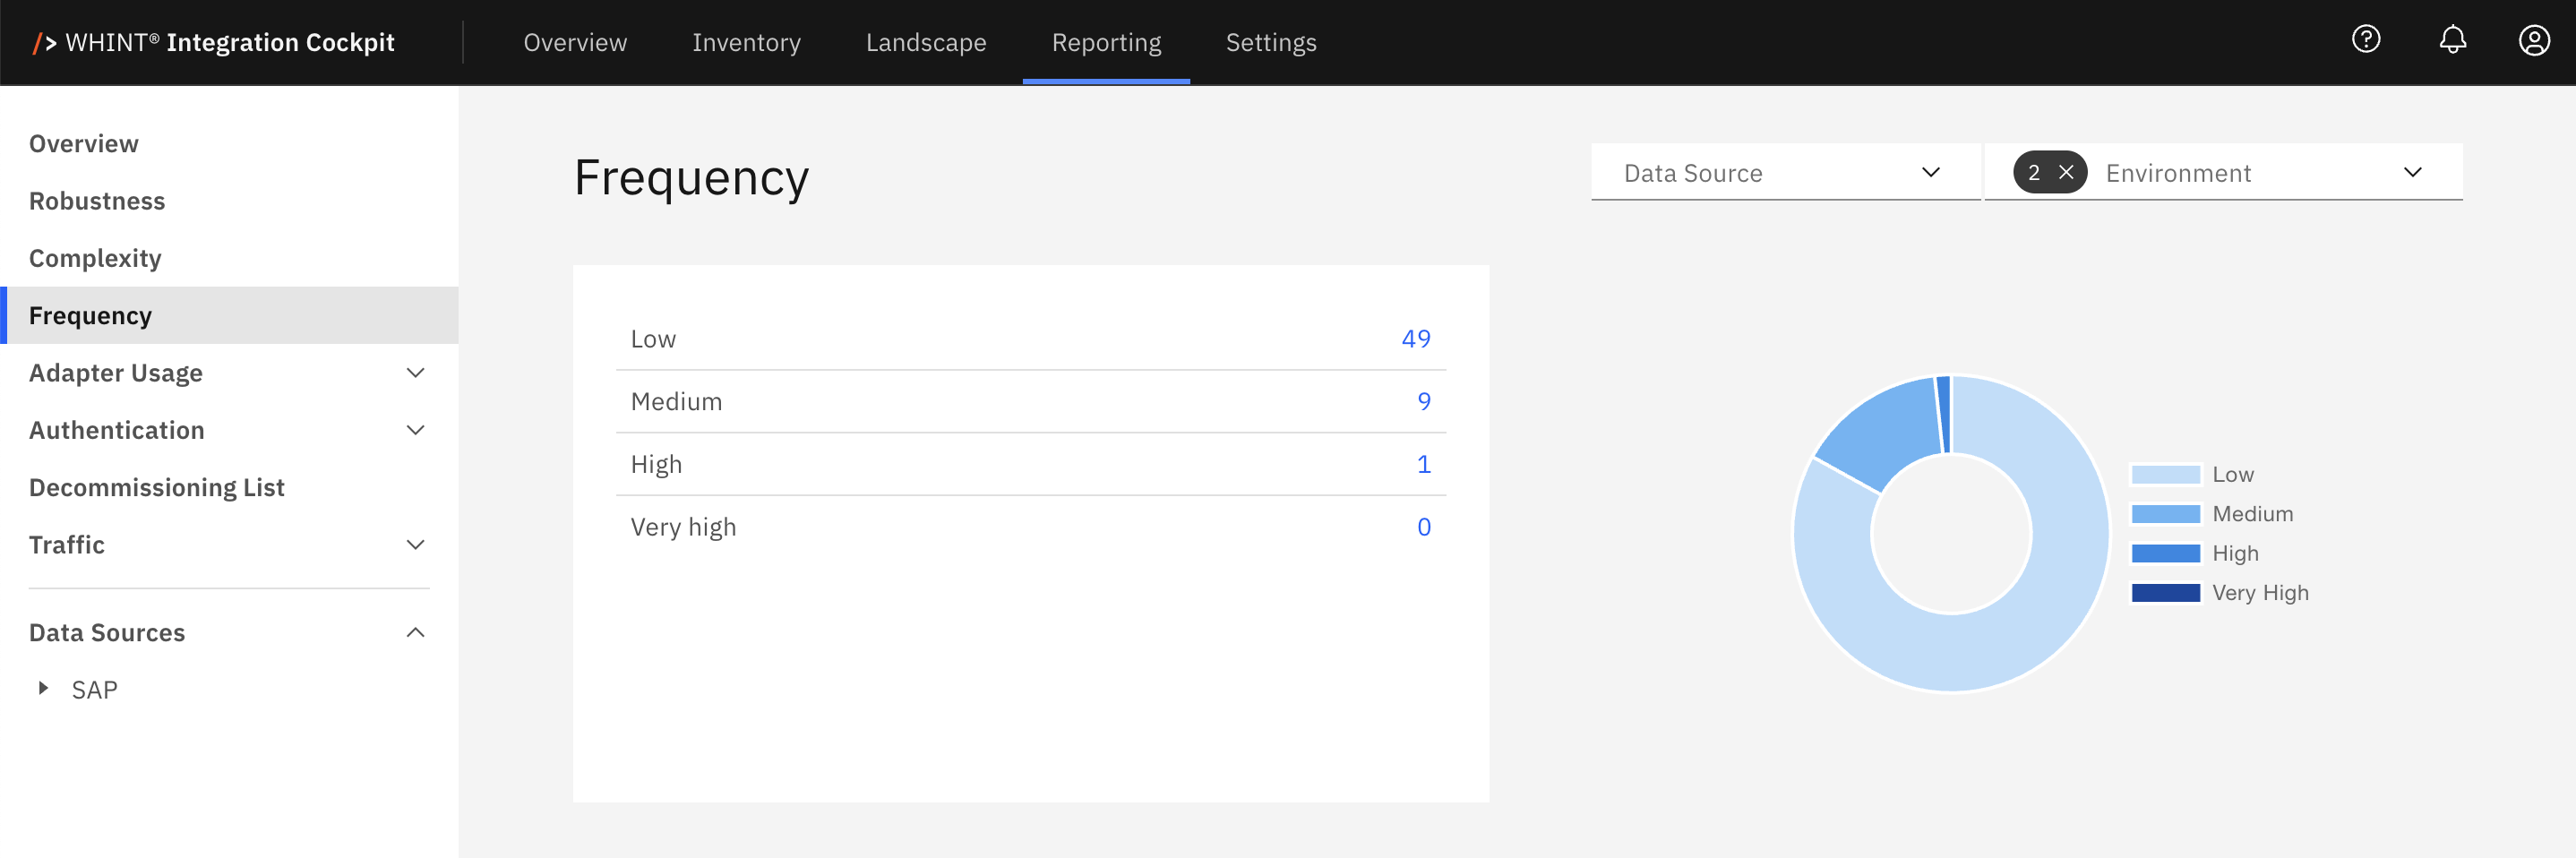Select the SAP data source
Image resolution: width=2576 pixels, height=858 pixels.
coord(95,690)
